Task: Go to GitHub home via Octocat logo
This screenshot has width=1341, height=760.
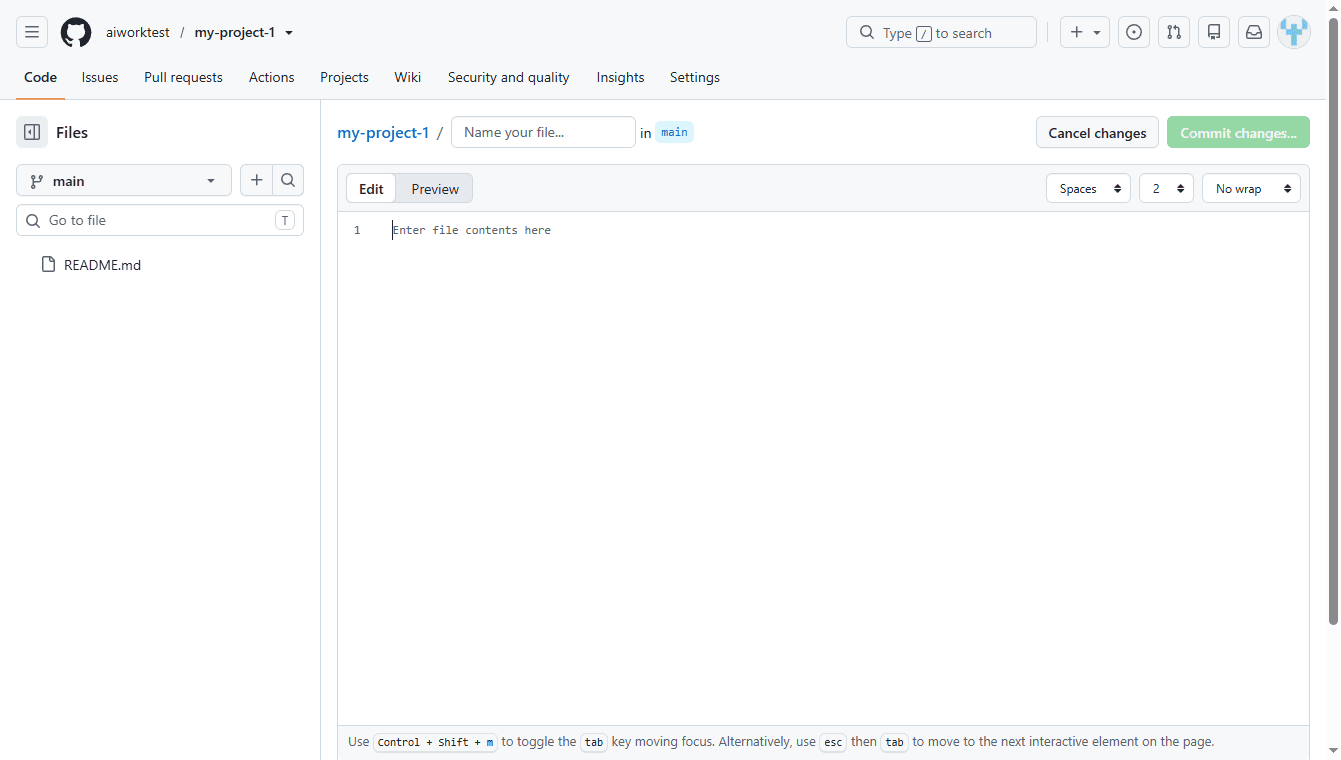Action: (76, 32)
